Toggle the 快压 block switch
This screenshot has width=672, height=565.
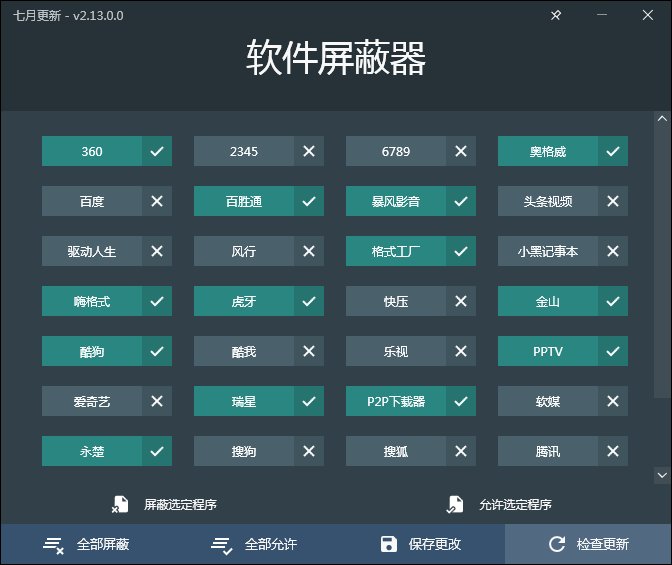click(411, 301)
